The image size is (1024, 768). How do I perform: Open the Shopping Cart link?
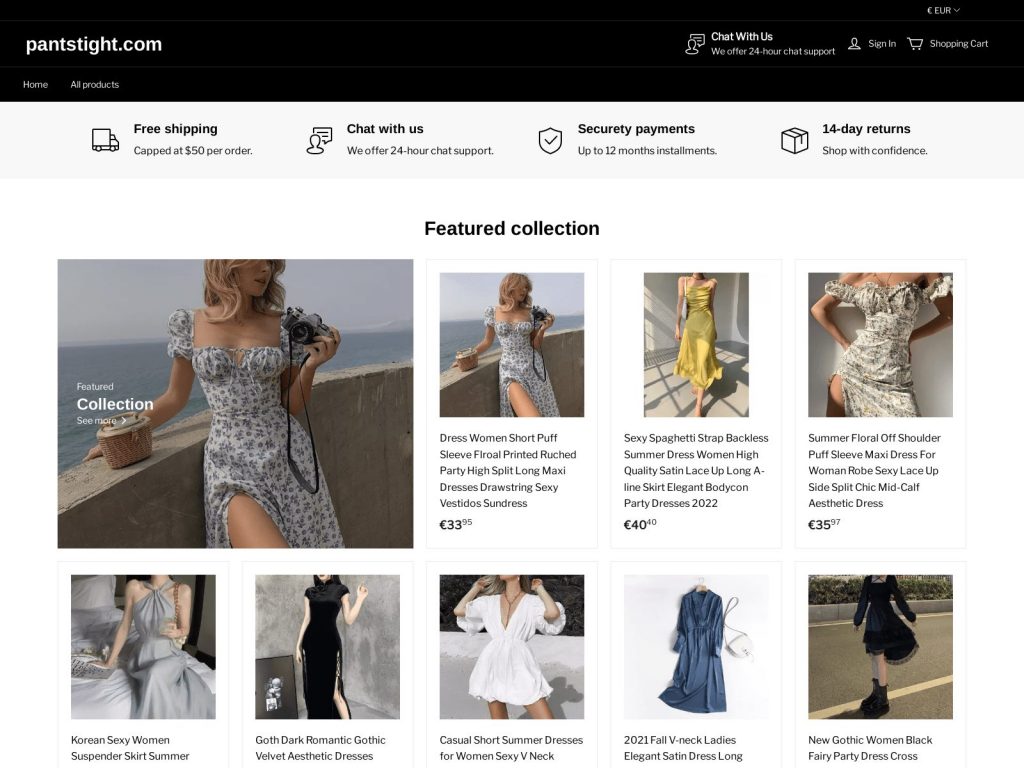point(958,44)
